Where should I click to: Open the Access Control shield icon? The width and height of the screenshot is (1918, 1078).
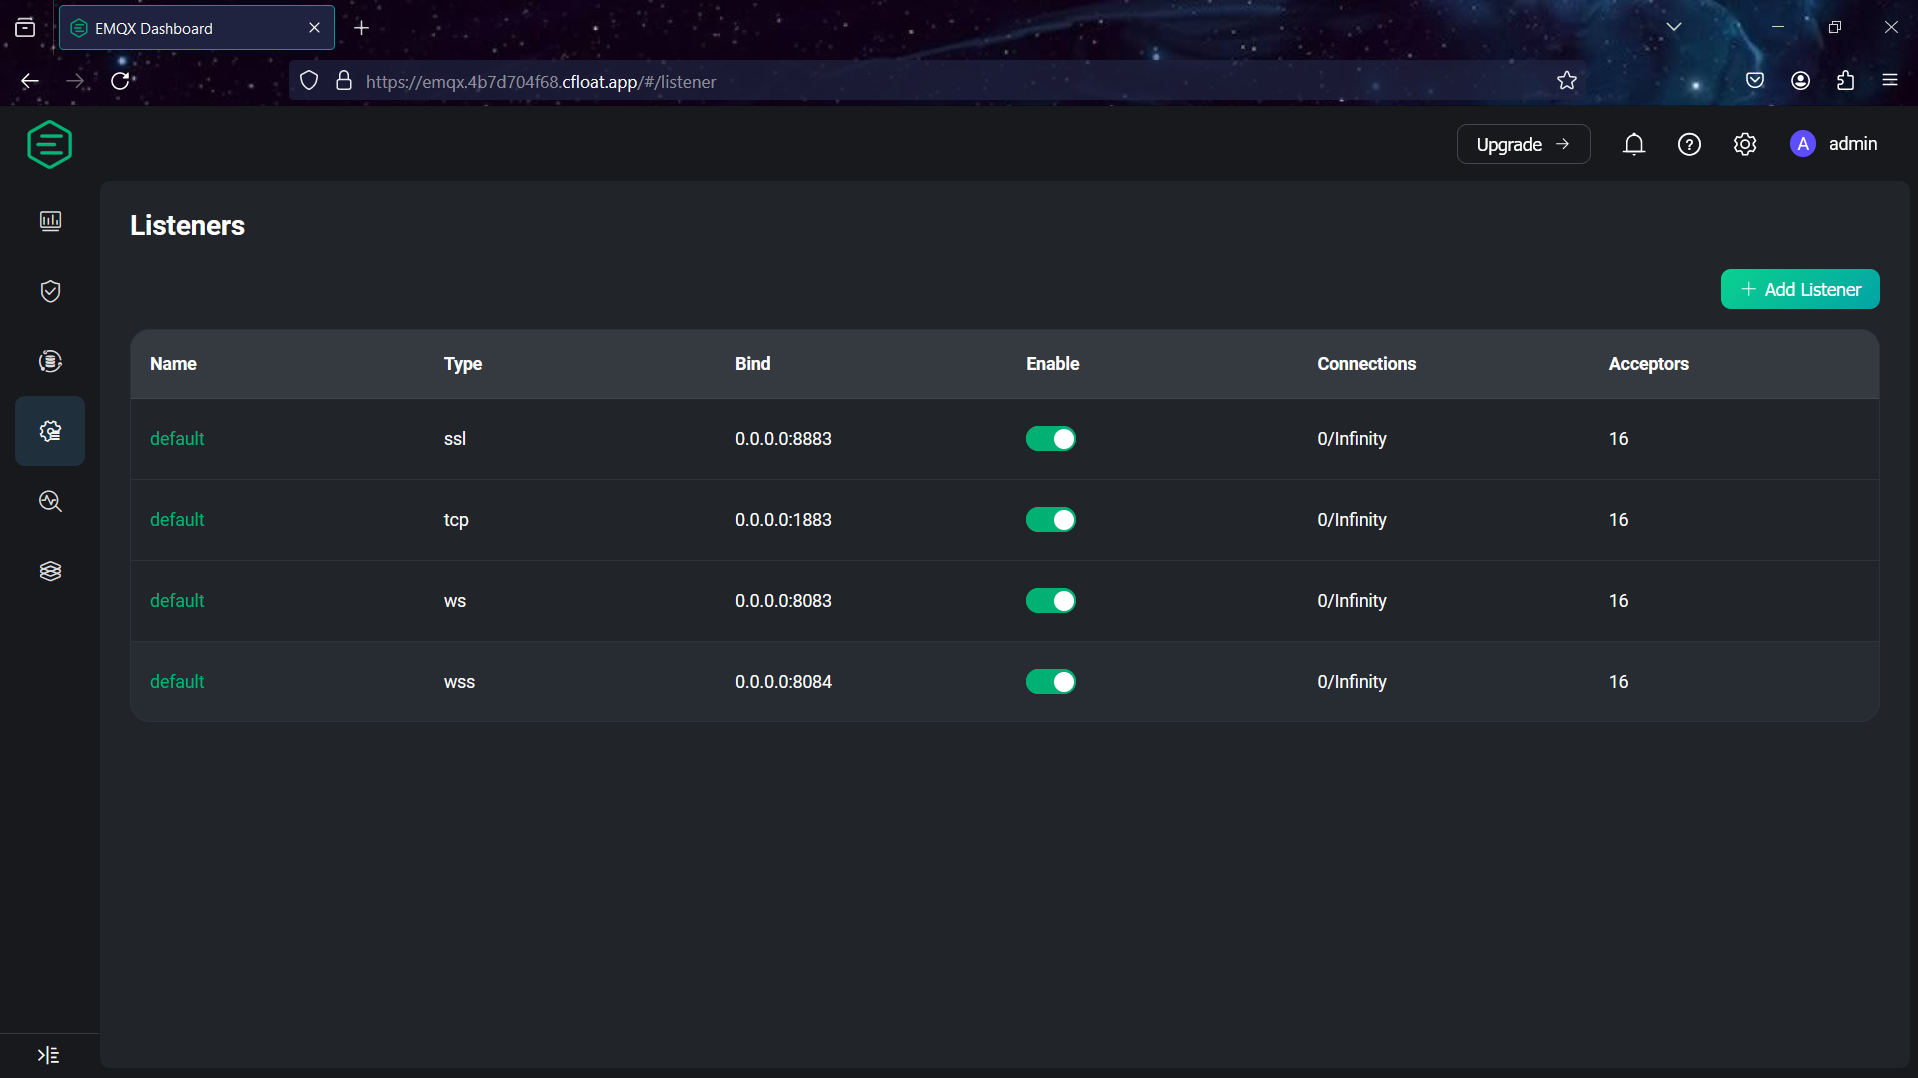(50, 291)
